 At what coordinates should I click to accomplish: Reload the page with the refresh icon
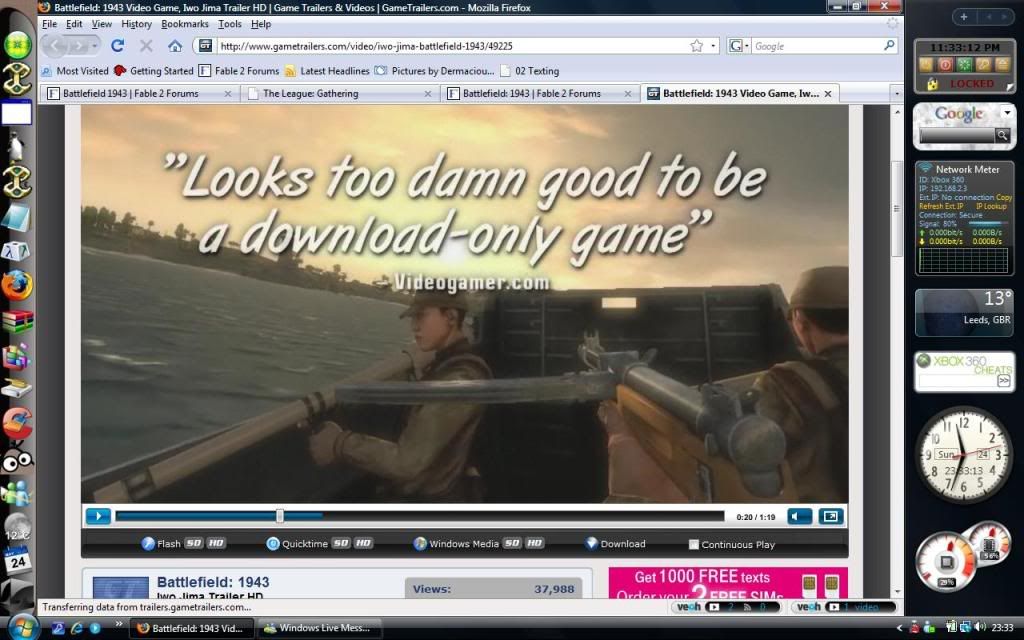118,46
